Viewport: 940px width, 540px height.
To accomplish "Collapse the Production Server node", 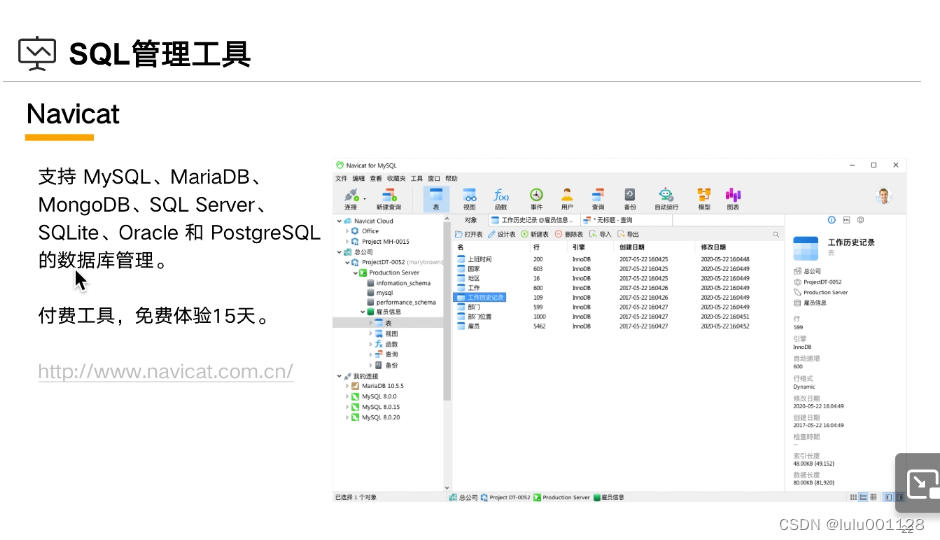I will [x=355, y=273].
